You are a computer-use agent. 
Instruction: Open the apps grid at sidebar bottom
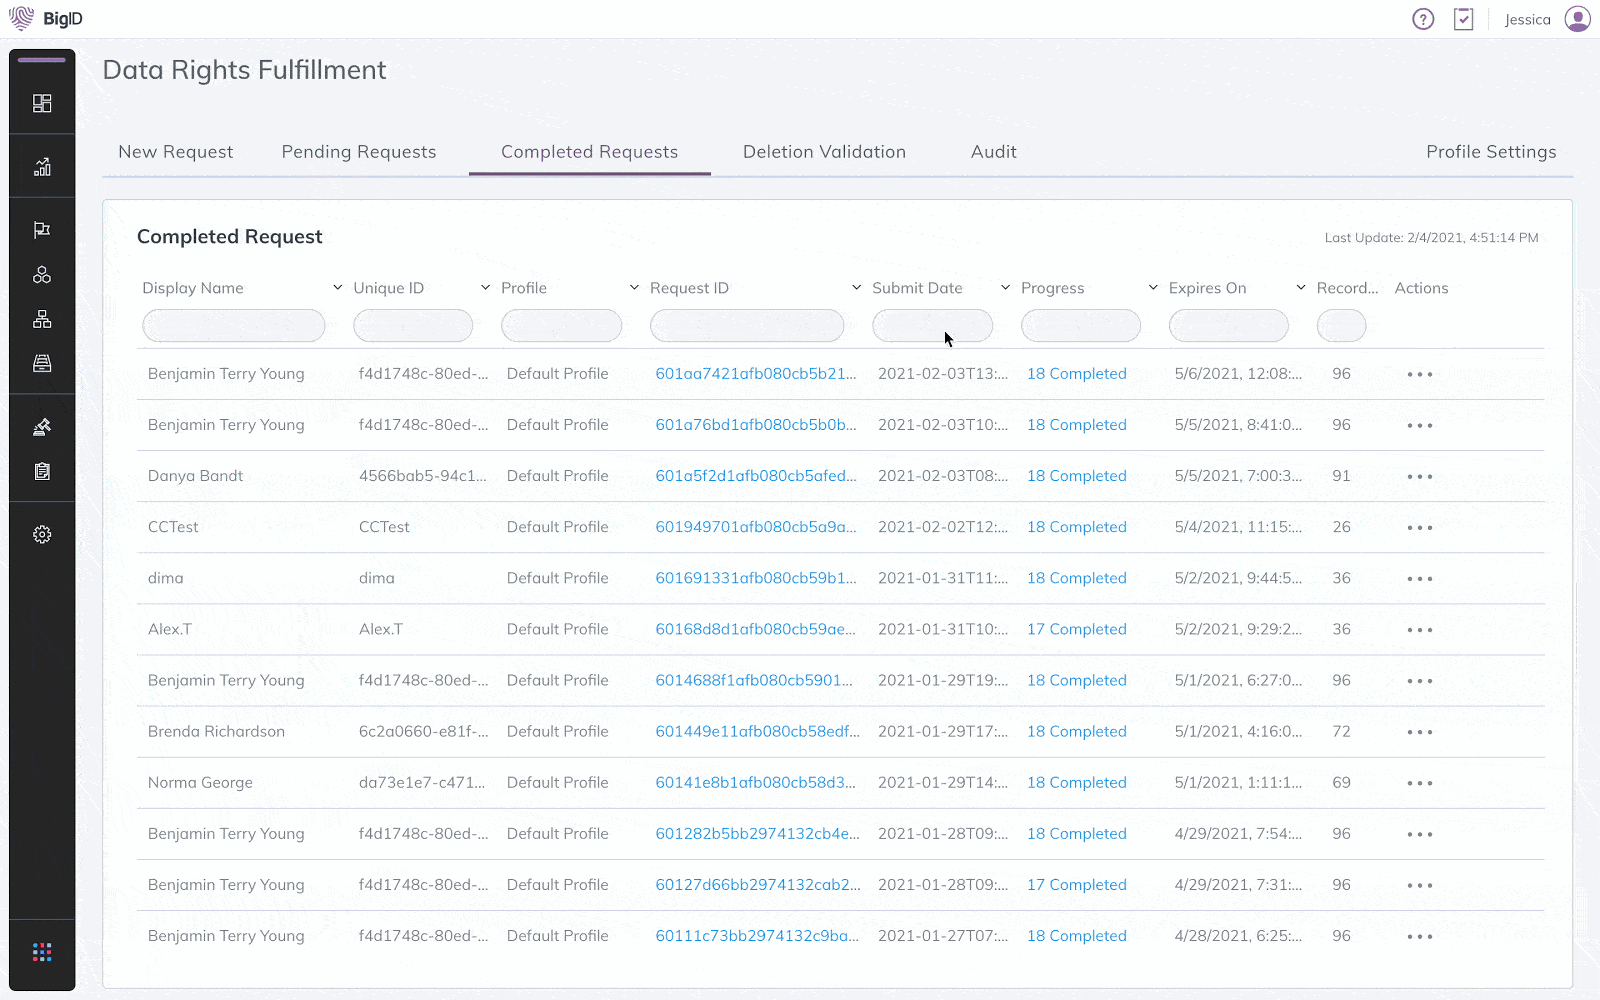click(41, 951)
